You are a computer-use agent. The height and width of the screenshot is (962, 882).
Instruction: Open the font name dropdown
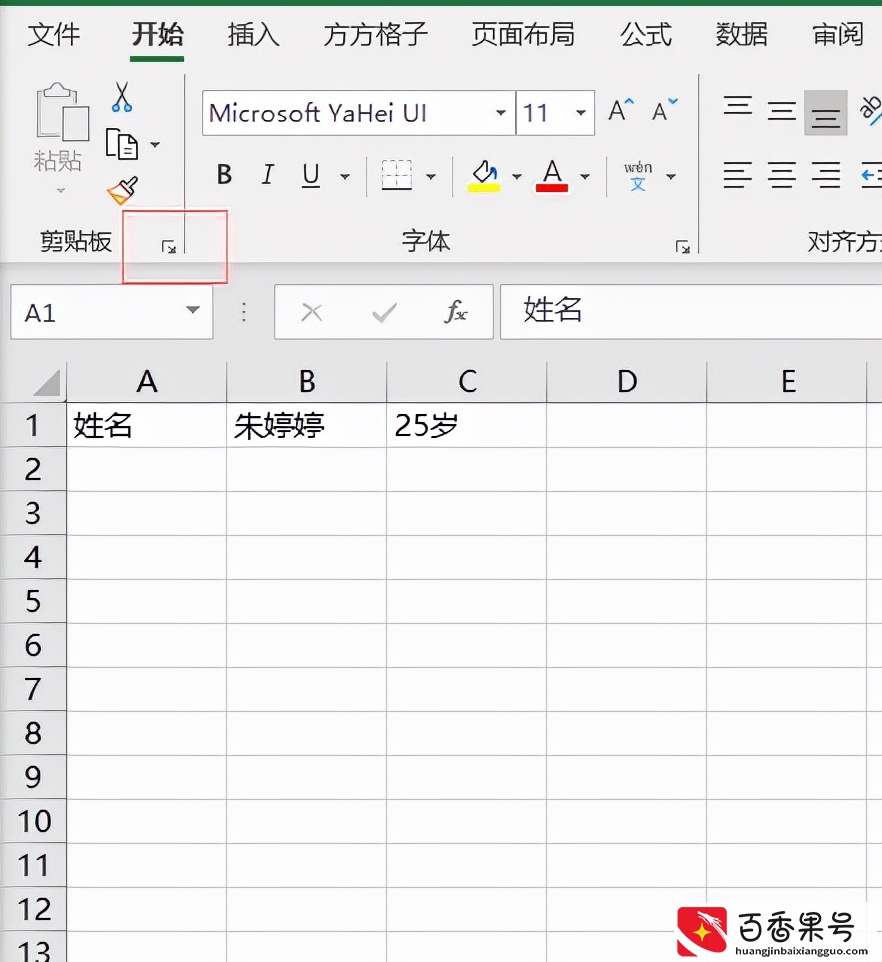[501, 112]
